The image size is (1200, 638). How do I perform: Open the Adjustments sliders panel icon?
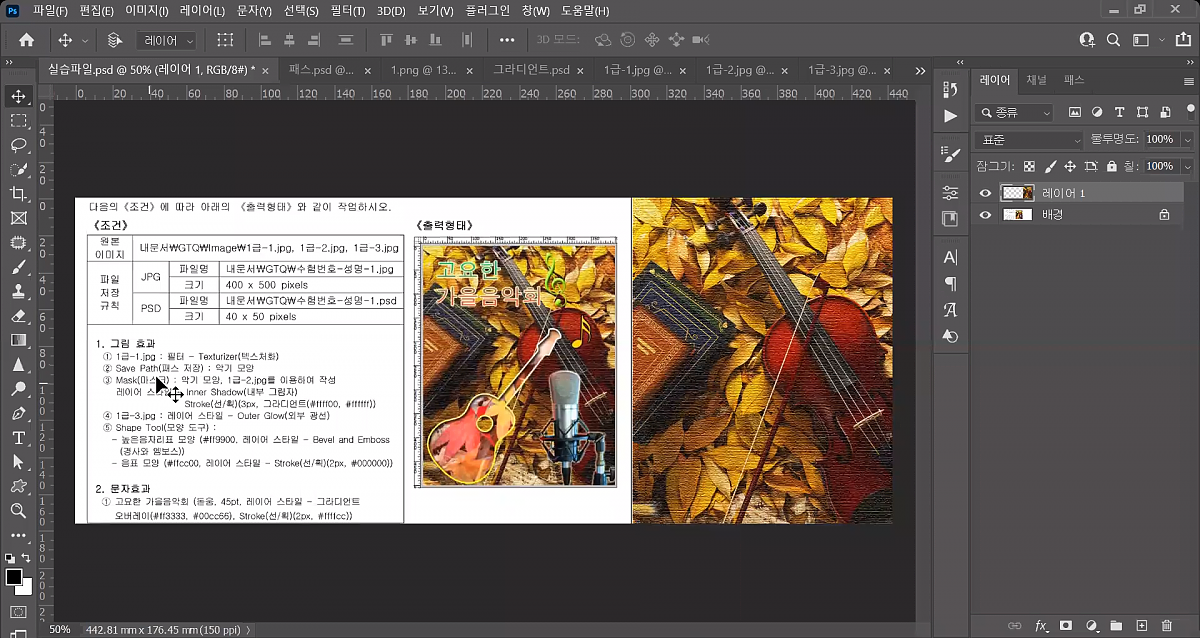pyautogui.click(x=950, y=192)
